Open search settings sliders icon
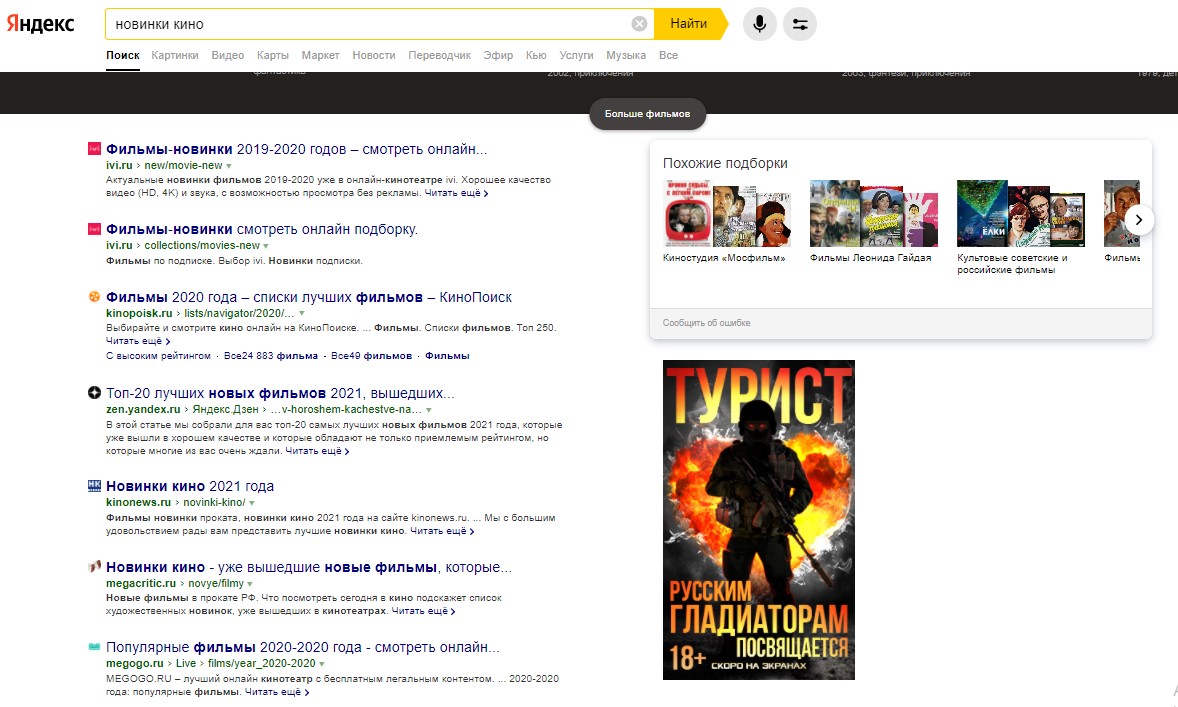Image resolution: width=1178 pixels, height=707 pixels. 800,24
